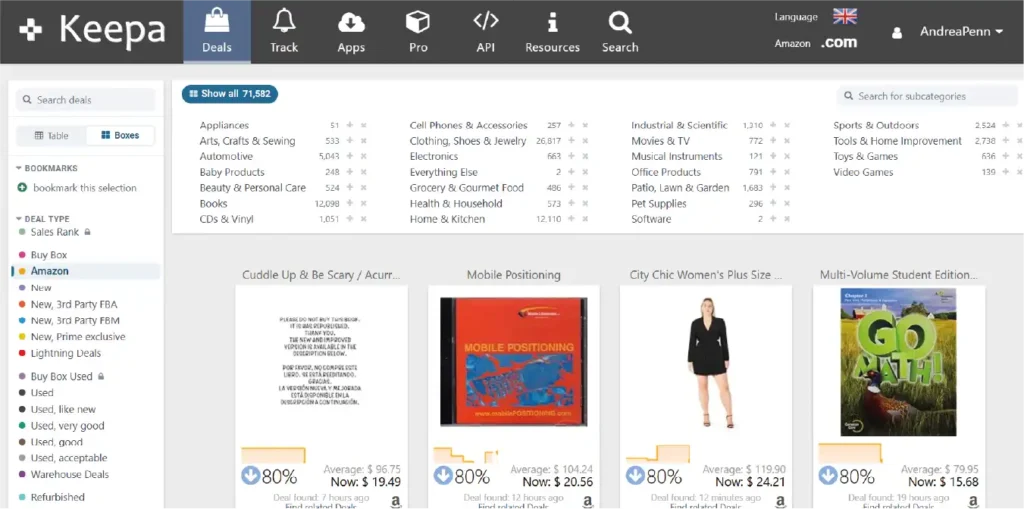Select New deal type

pos(40,287)
